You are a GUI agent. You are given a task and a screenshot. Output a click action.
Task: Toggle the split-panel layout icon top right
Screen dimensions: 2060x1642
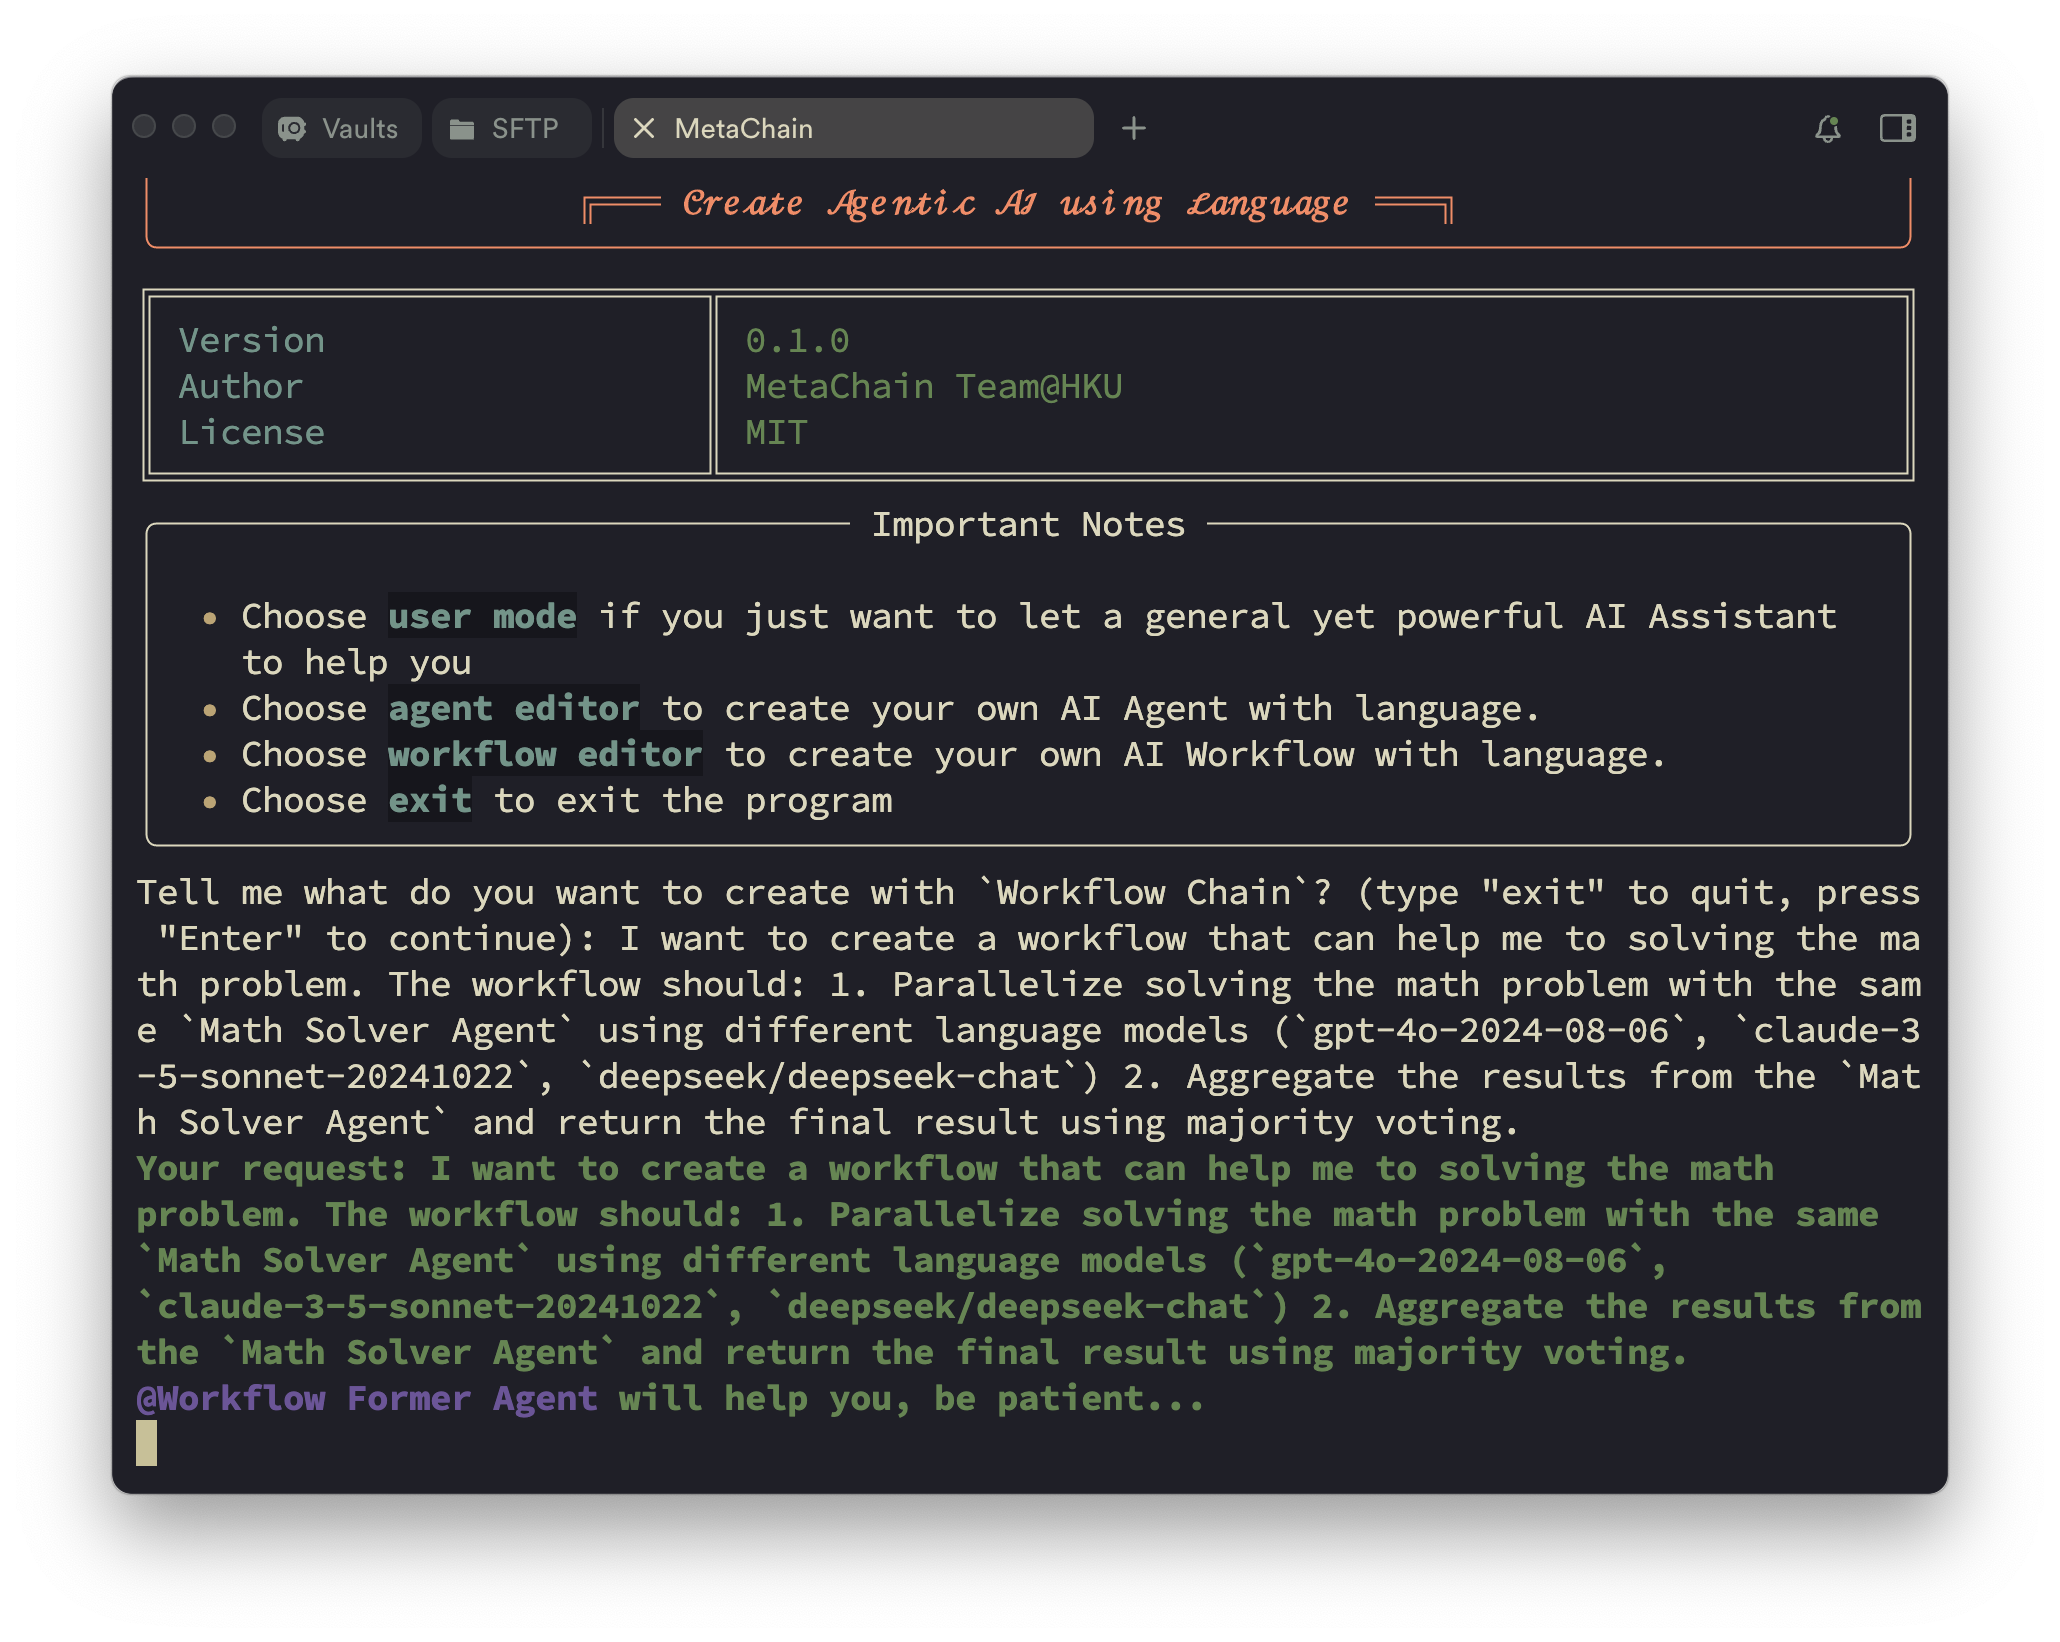[1897, 128]
